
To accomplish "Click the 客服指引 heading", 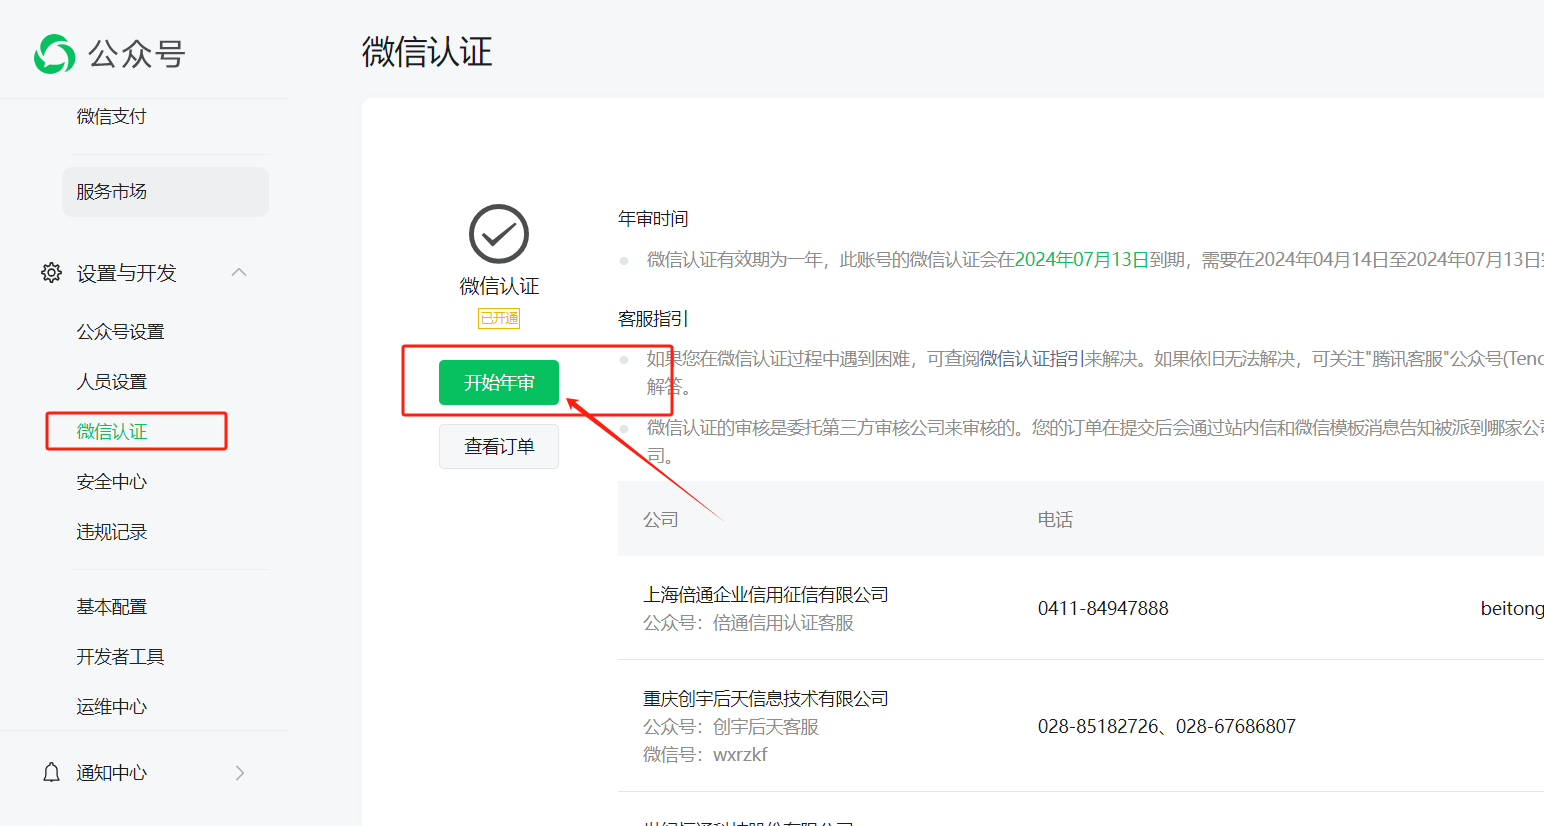I will (x=653, y=319).
